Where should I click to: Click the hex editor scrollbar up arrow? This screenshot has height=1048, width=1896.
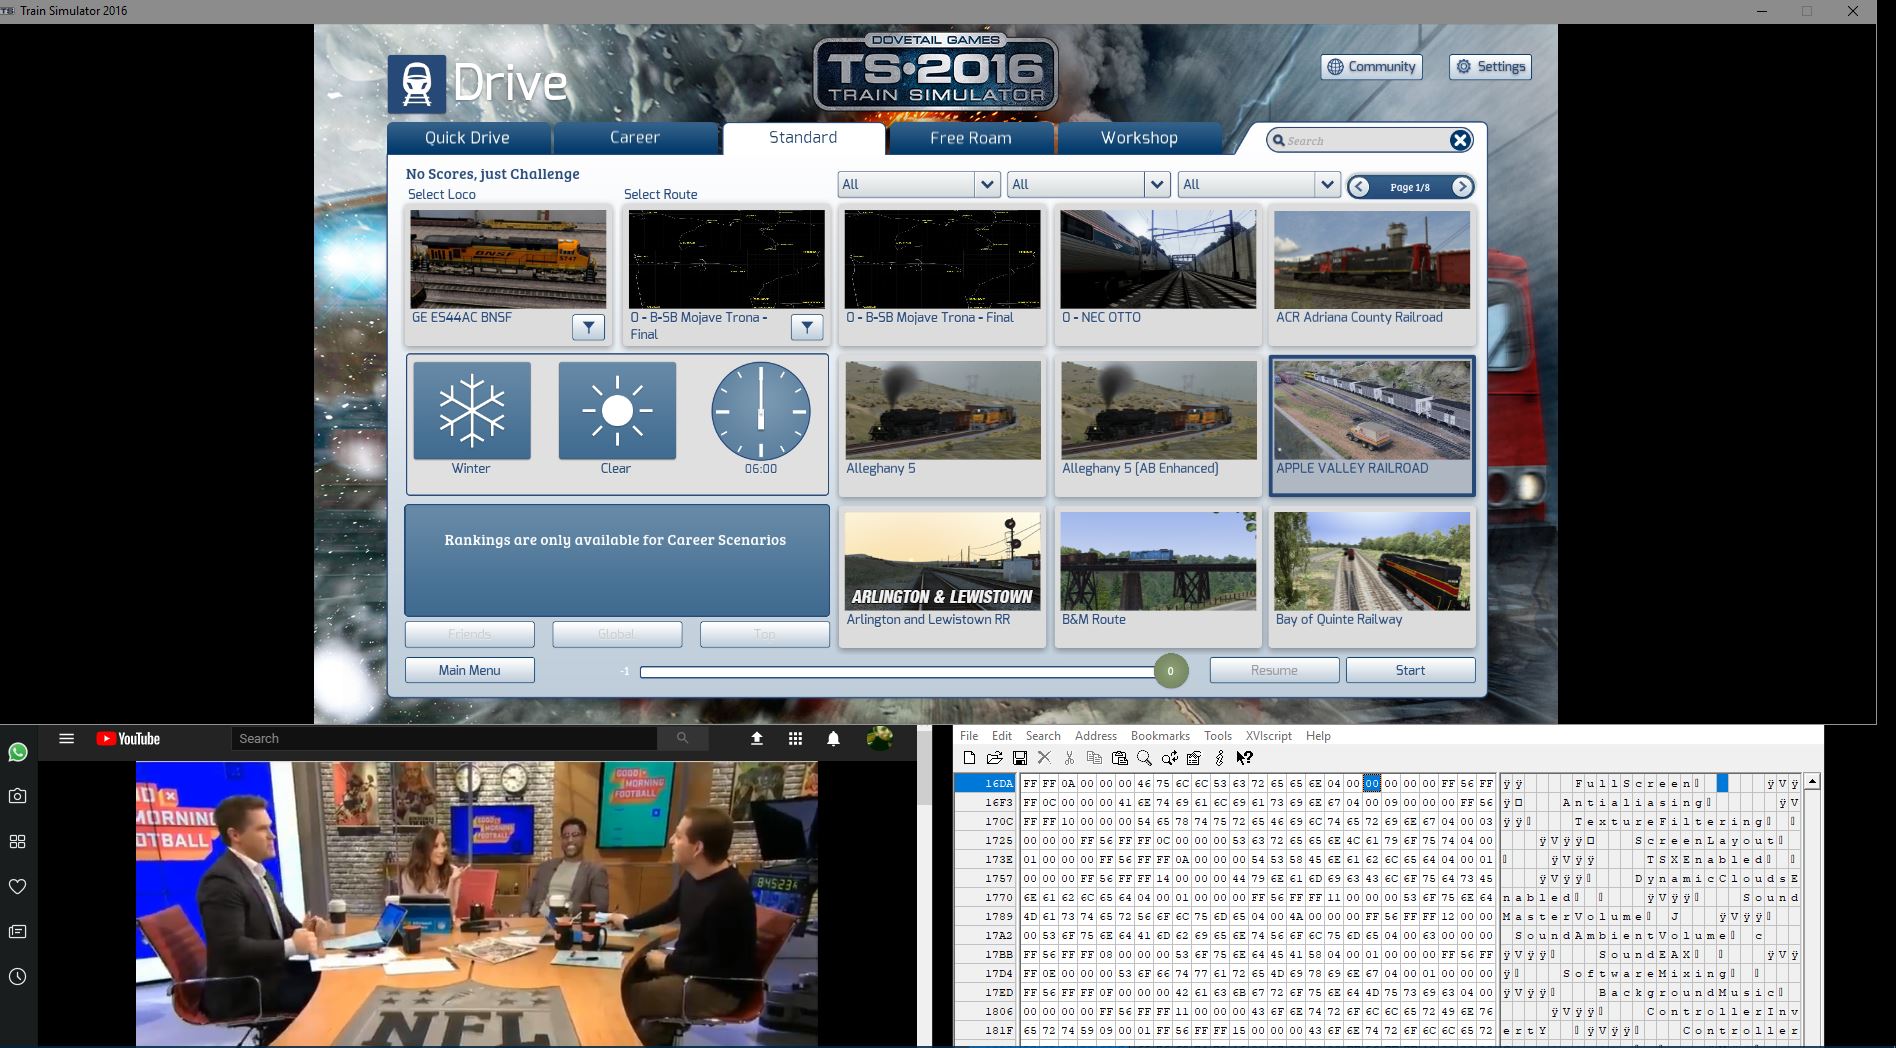pos(1812,781)
